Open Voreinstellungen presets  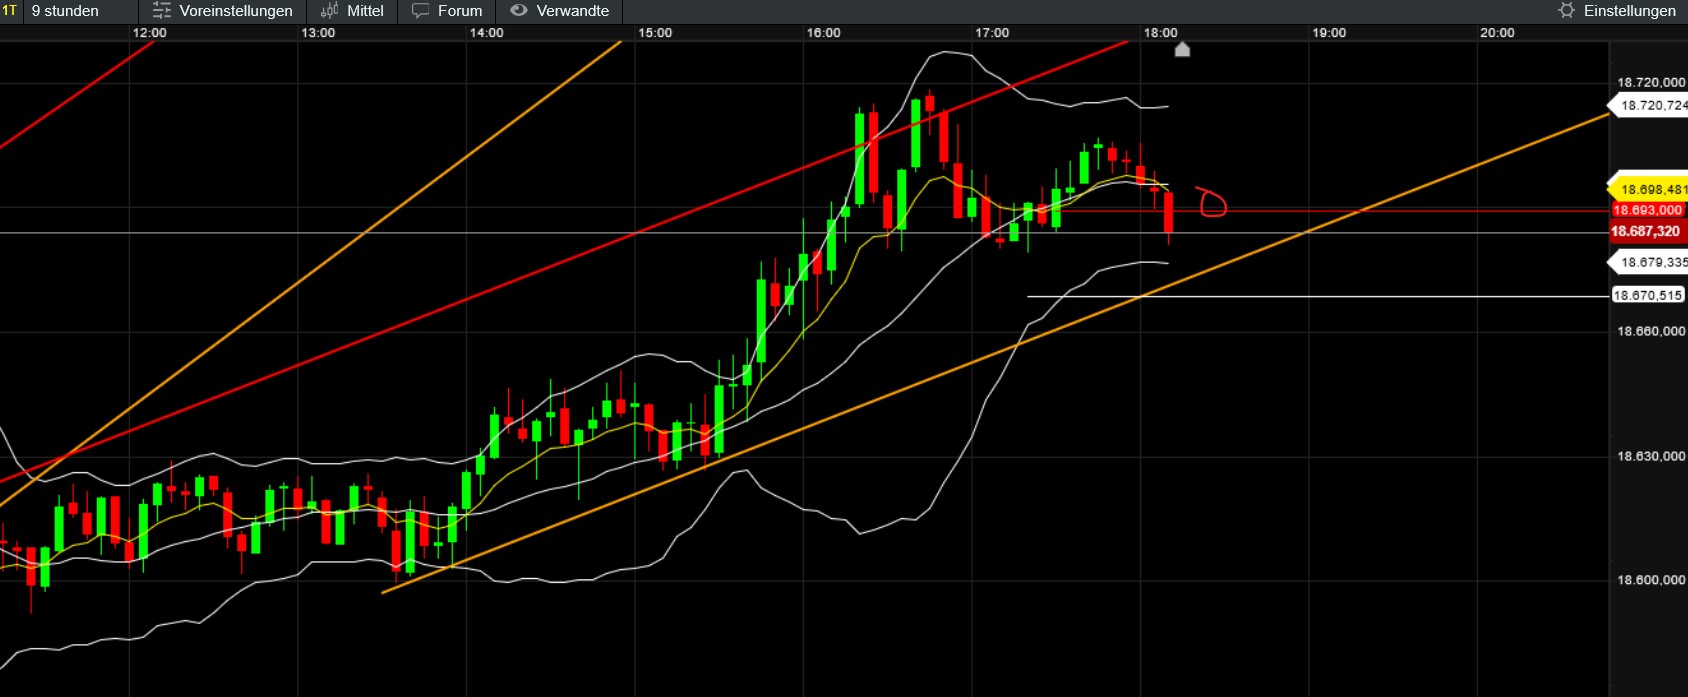(x=222, y=11)
